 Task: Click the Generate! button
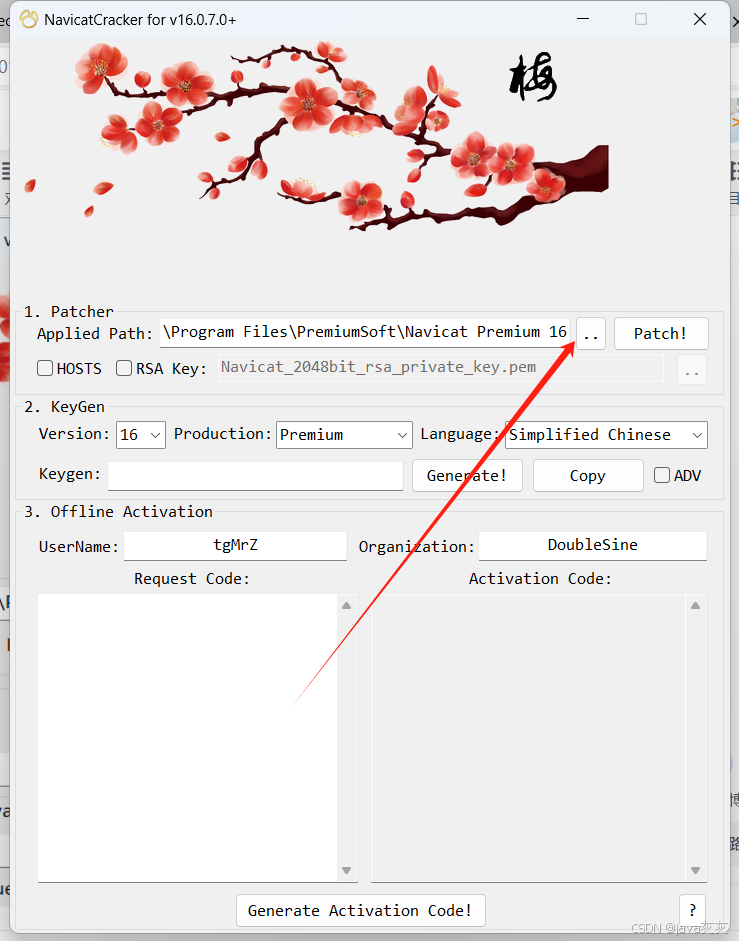(467, 476)
